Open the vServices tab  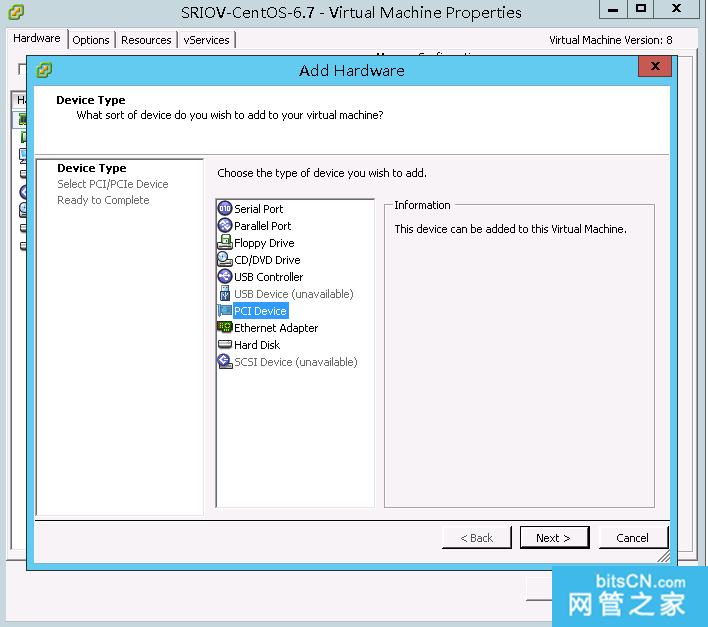(206, 40)
